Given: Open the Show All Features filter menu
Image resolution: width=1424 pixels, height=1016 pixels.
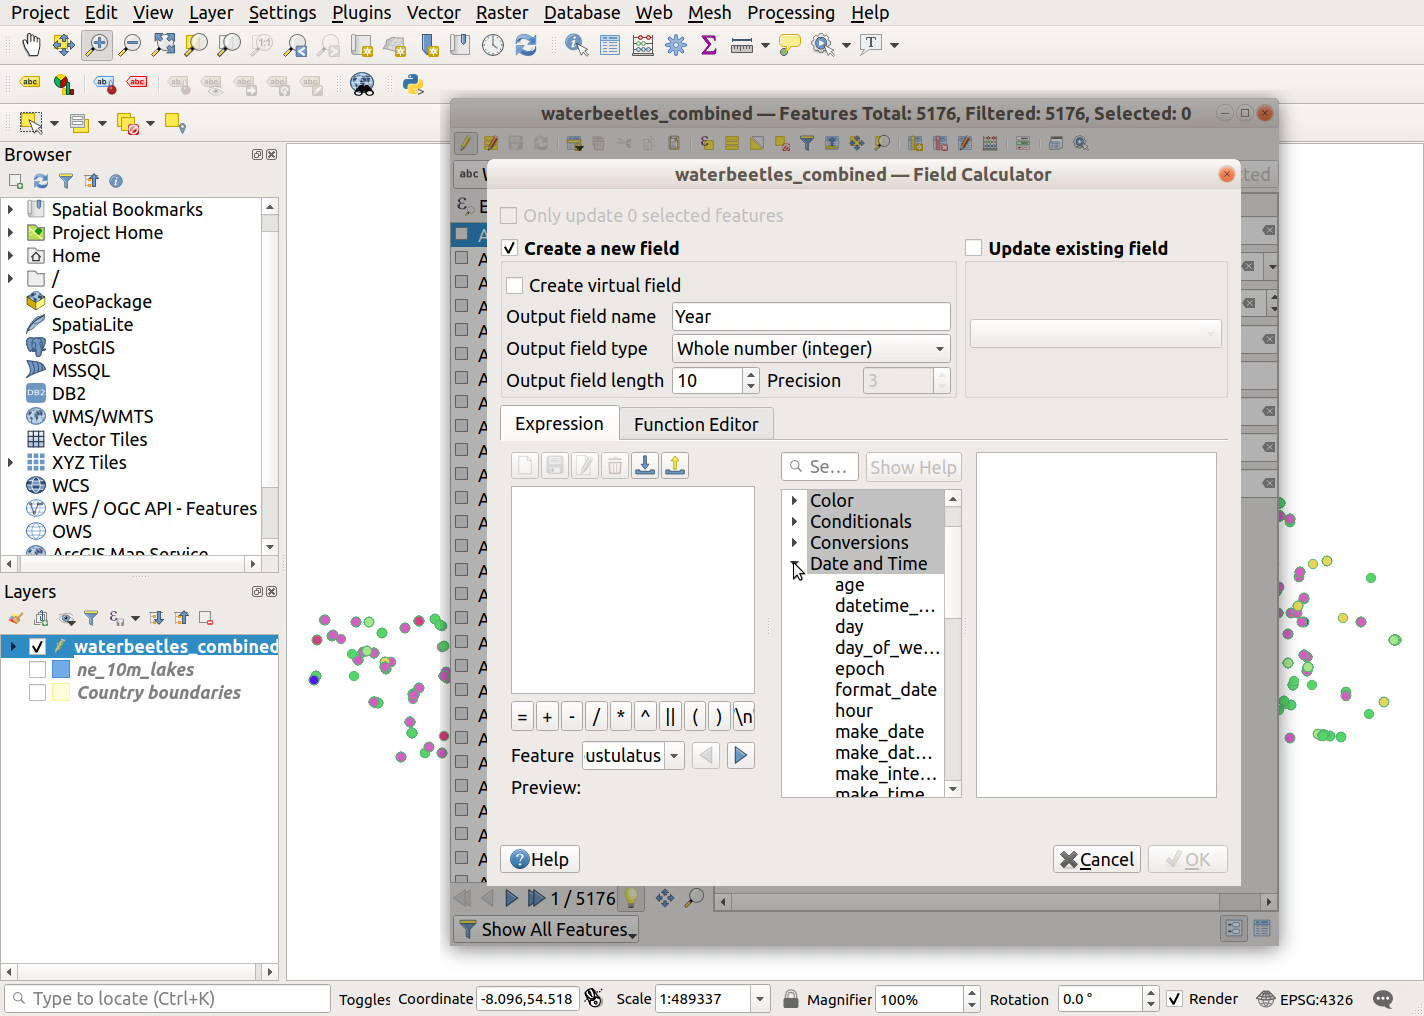Looking at the screenshot, I should coord(546,929).
